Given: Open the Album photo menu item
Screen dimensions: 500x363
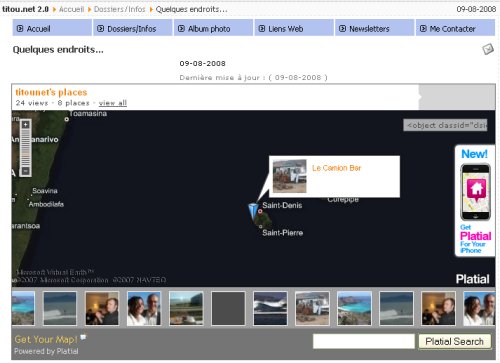Looking at the screenshot, I should click(x=213, y=28).
